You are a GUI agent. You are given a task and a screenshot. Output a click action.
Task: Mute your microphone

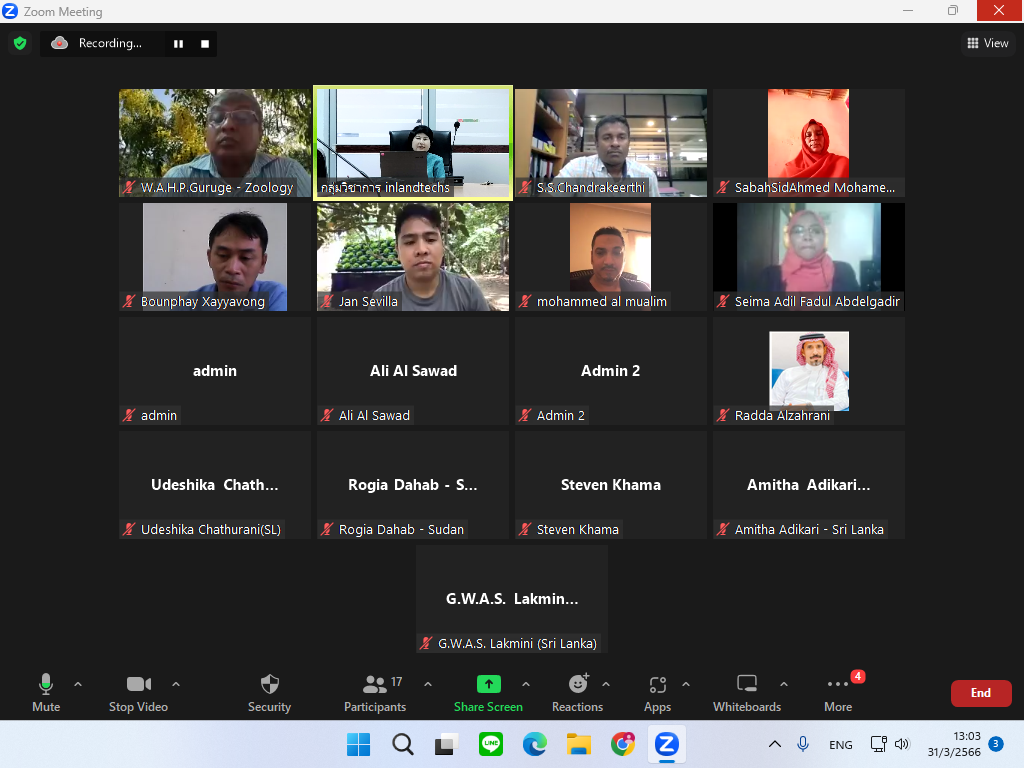[46, 693]
